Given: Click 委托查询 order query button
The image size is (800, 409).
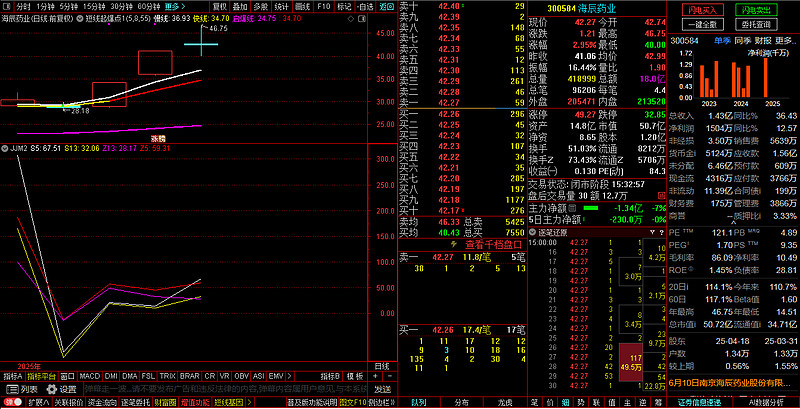Looking at the screenshot, I should click(x=756, y=24).
